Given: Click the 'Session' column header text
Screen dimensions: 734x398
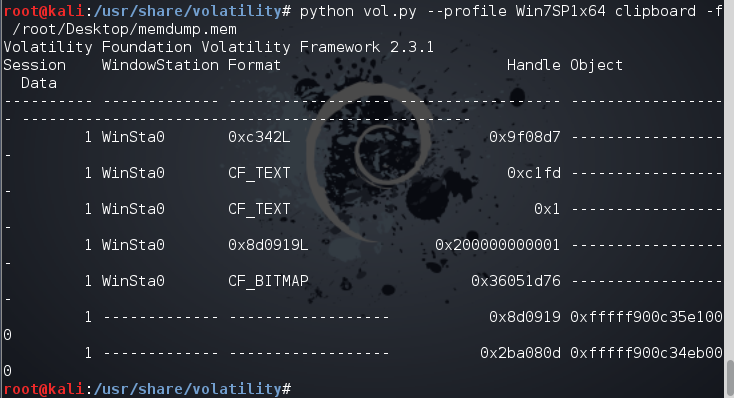Looking at the screenshot, I should pyautogui.click(x=35, y=65).
